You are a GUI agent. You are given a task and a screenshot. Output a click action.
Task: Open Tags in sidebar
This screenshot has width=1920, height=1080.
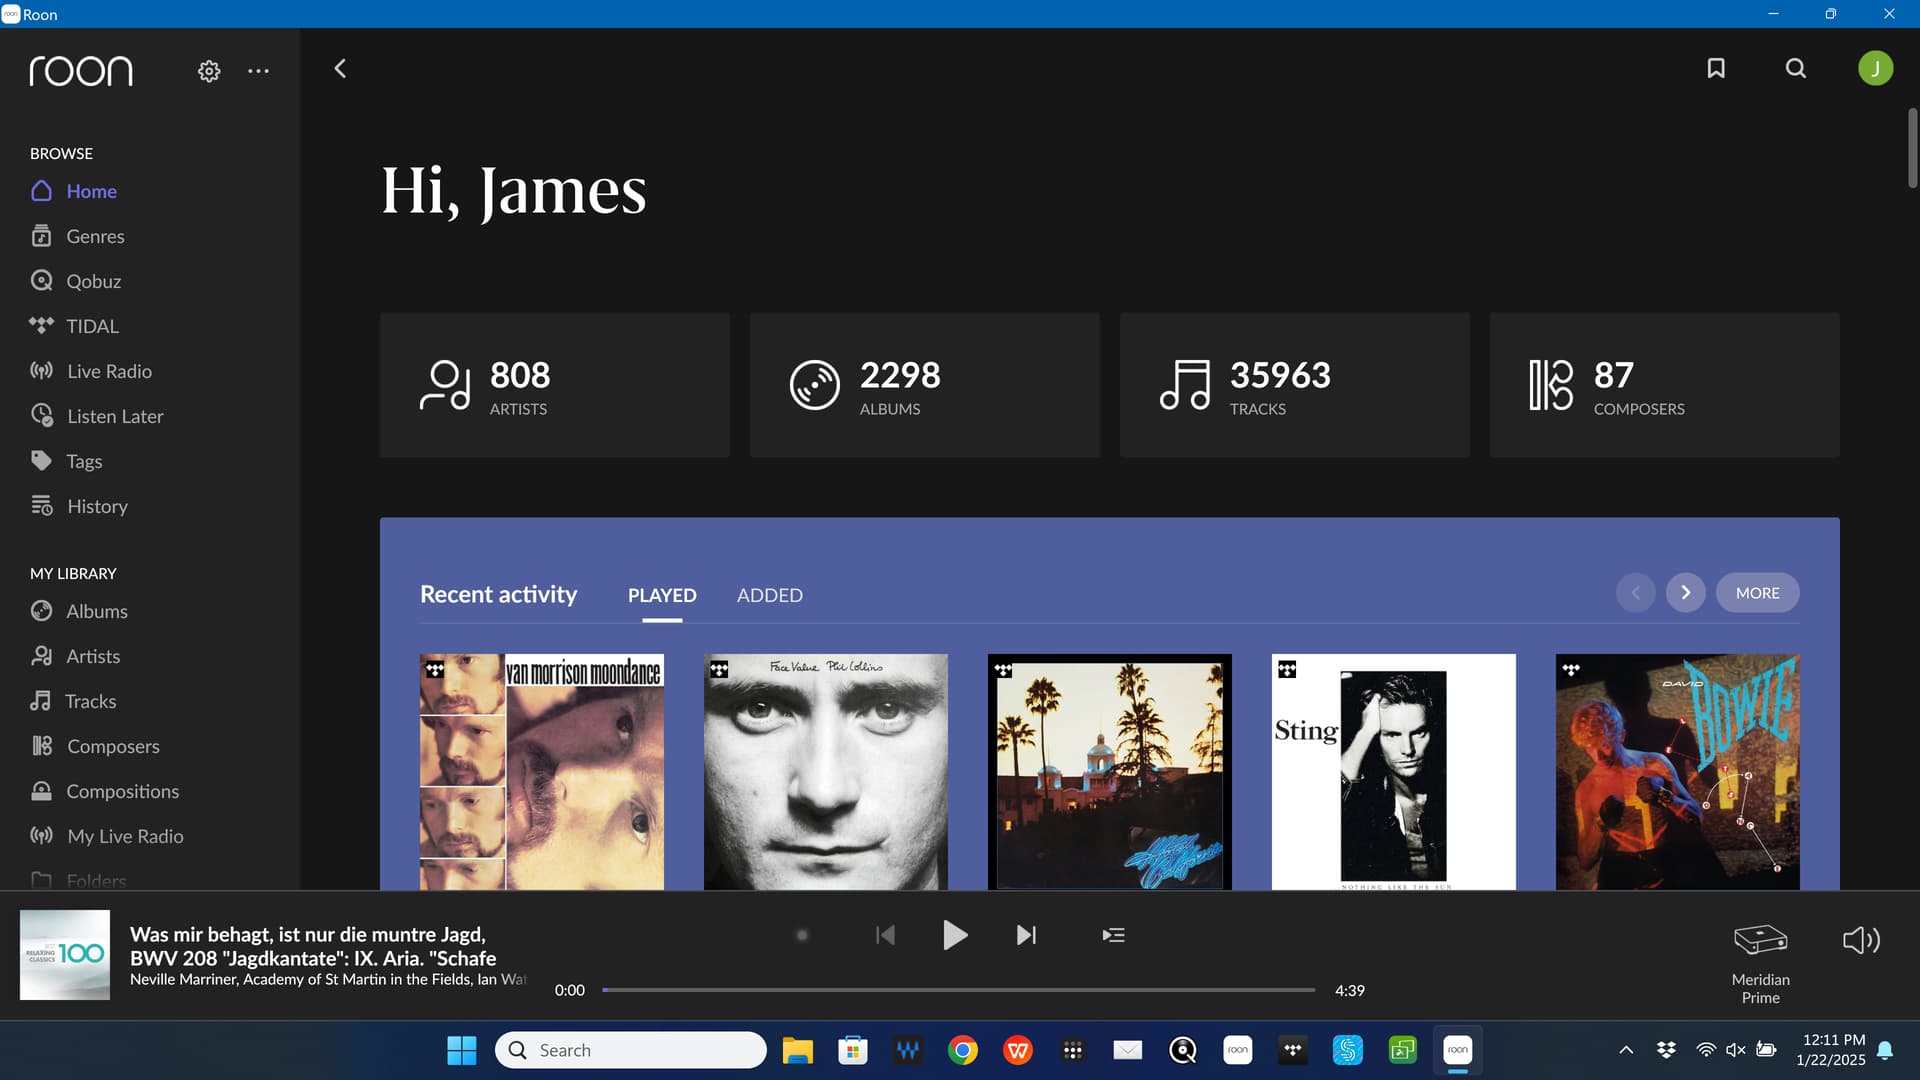pyautogui.click(x=67, y=461)
